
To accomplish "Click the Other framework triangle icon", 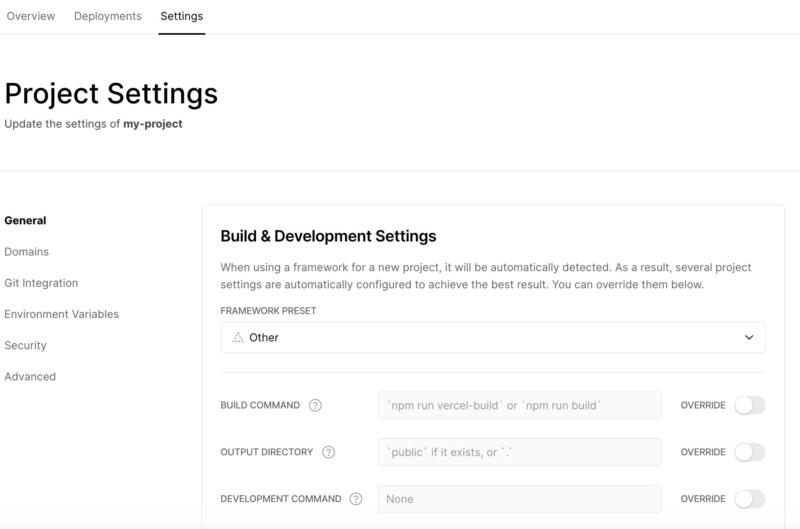I will point(238,338).
